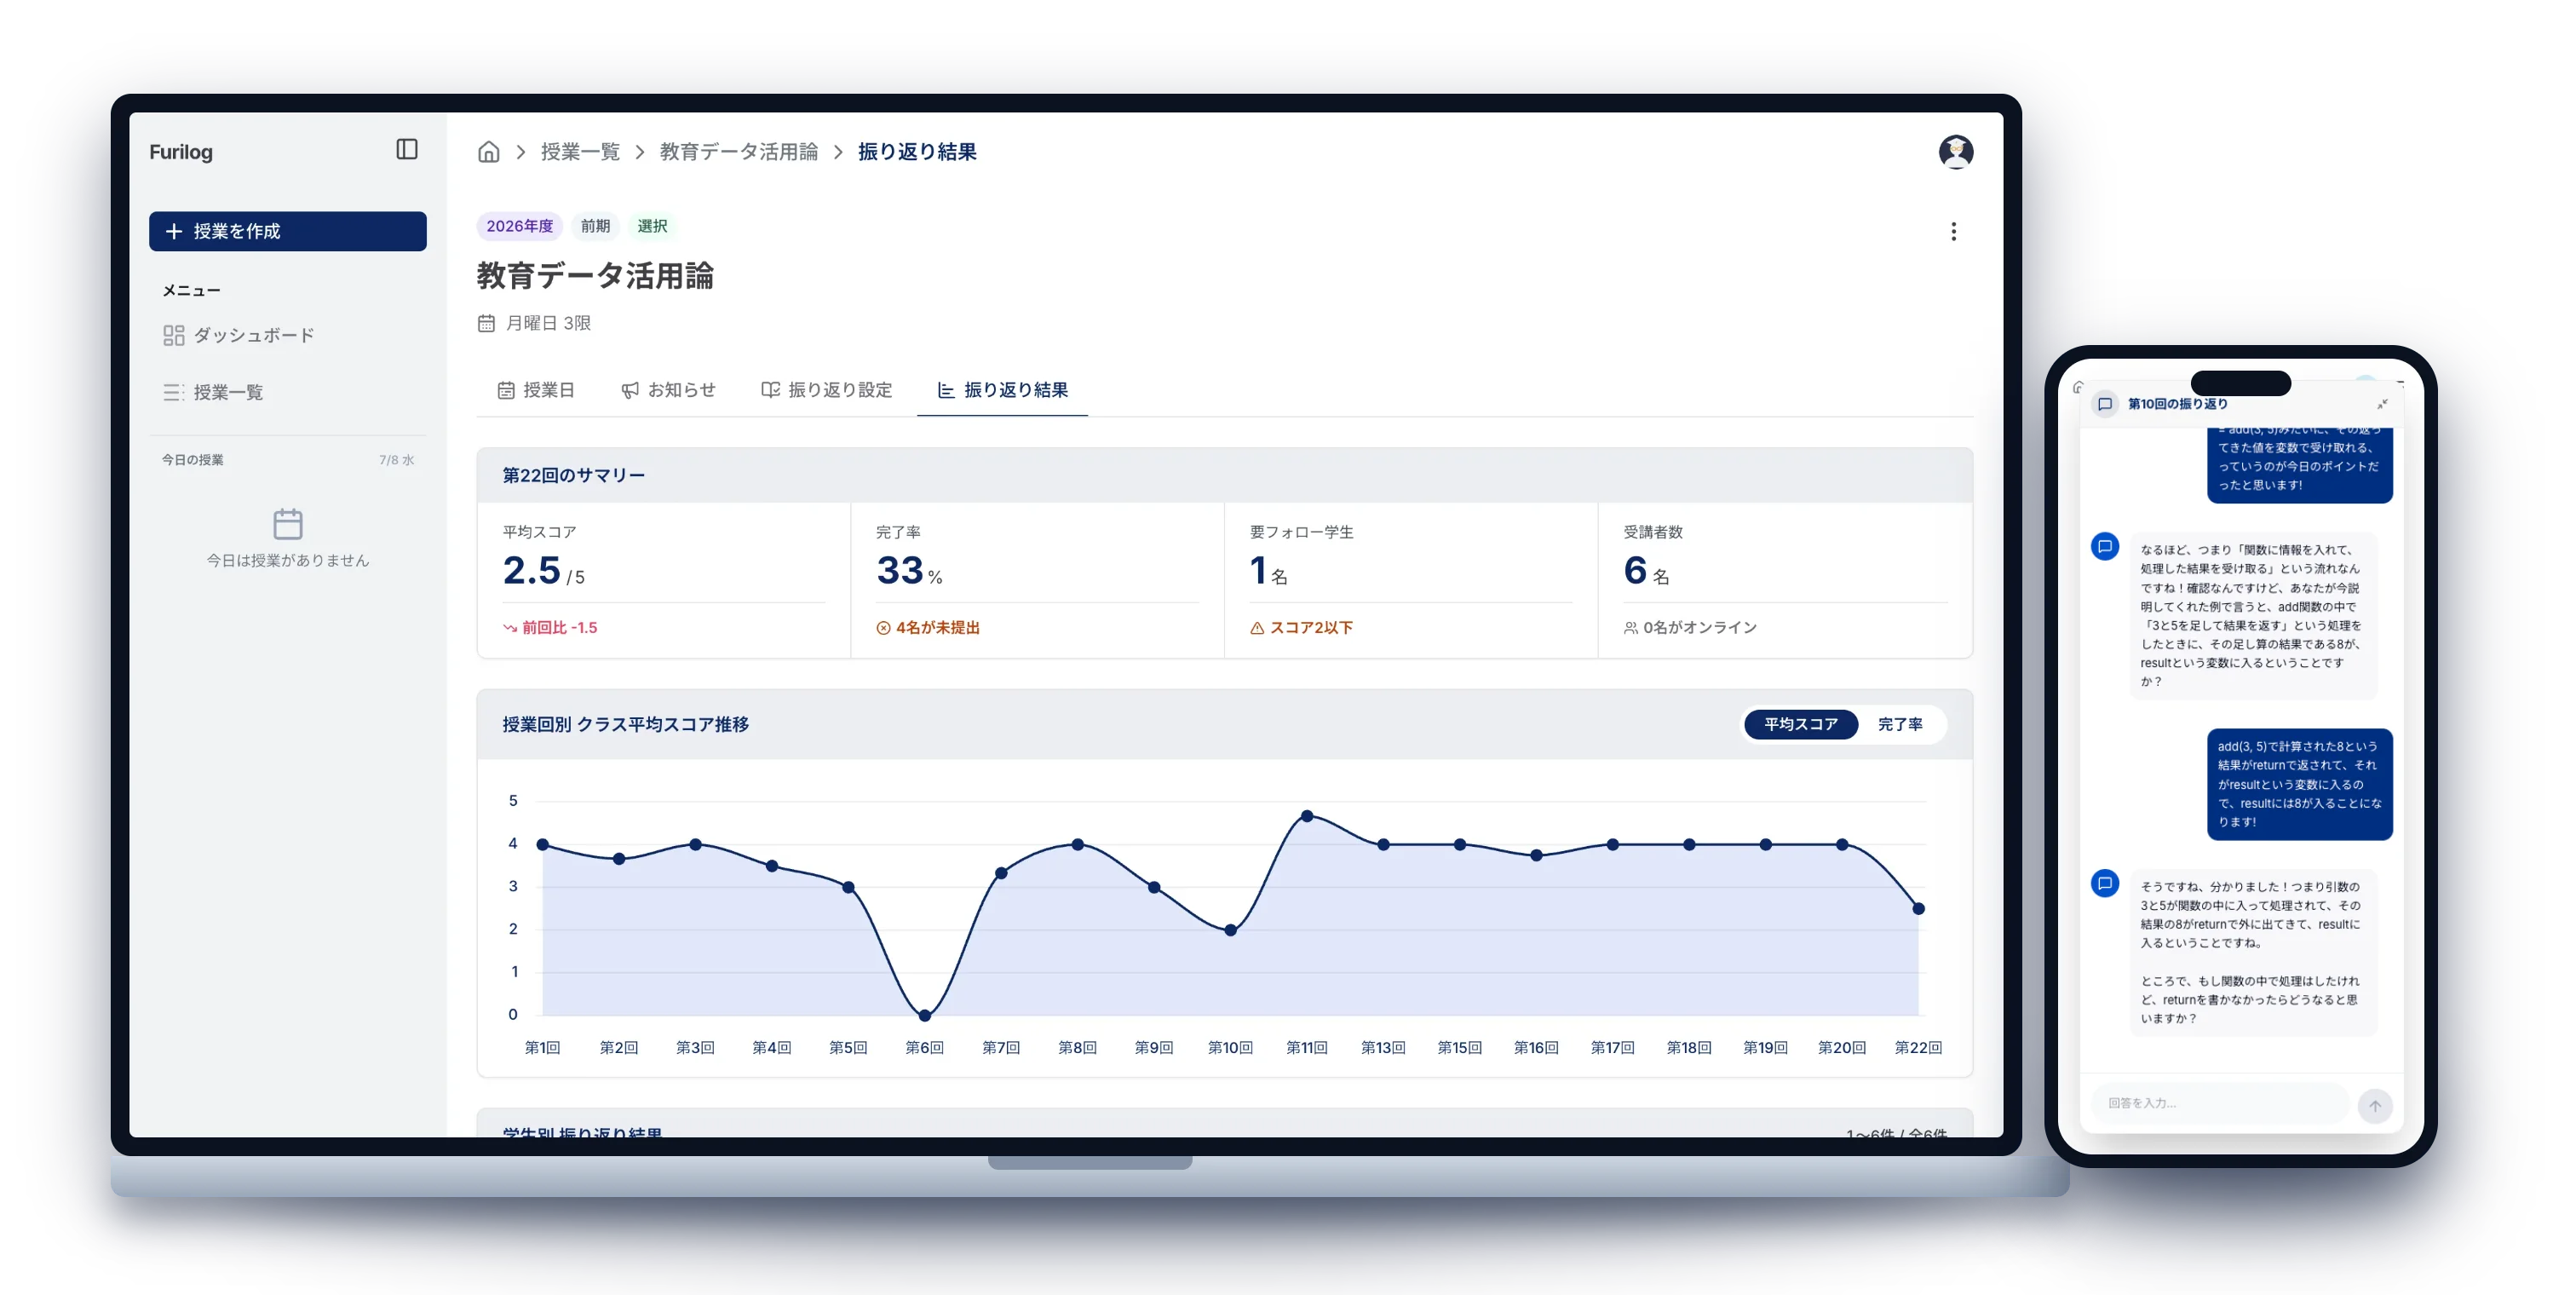Screen dimensions: 2576x1295
Task: Open the 振り返り設定 tab
Action: [826, 391]
